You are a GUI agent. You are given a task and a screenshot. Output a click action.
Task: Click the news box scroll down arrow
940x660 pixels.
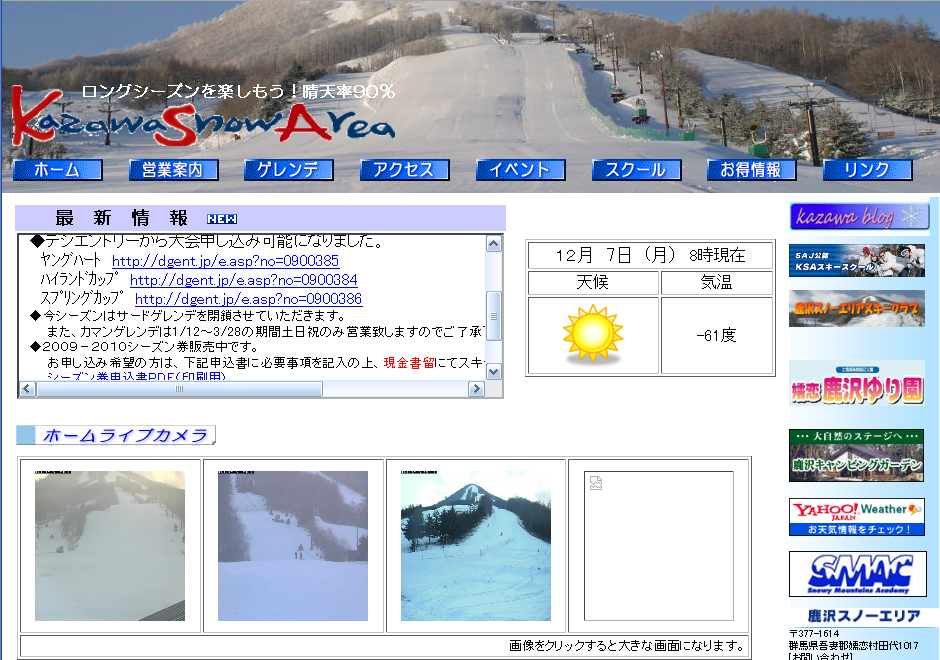(493, 372)
